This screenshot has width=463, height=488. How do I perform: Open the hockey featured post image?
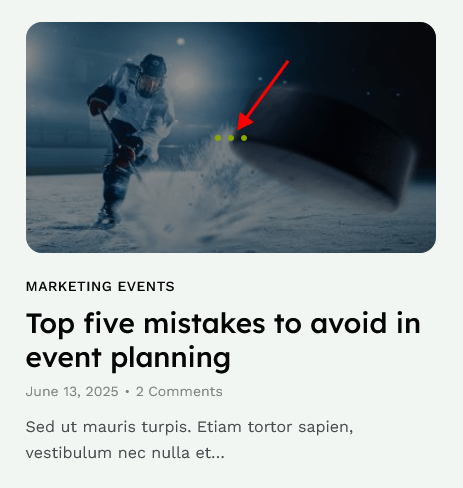[231, 137]
